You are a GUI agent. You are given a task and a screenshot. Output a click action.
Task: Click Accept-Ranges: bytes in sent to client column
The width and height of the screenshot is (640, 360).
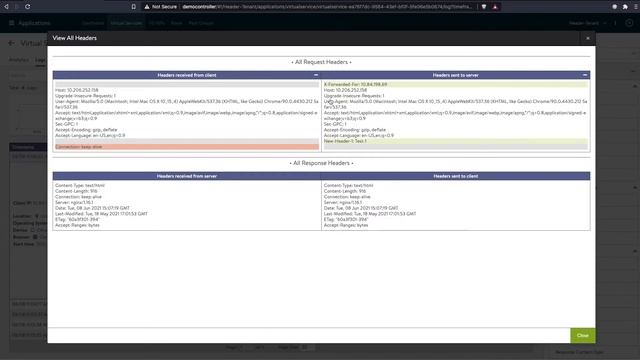pyautogui.click(x=346, y=225)
